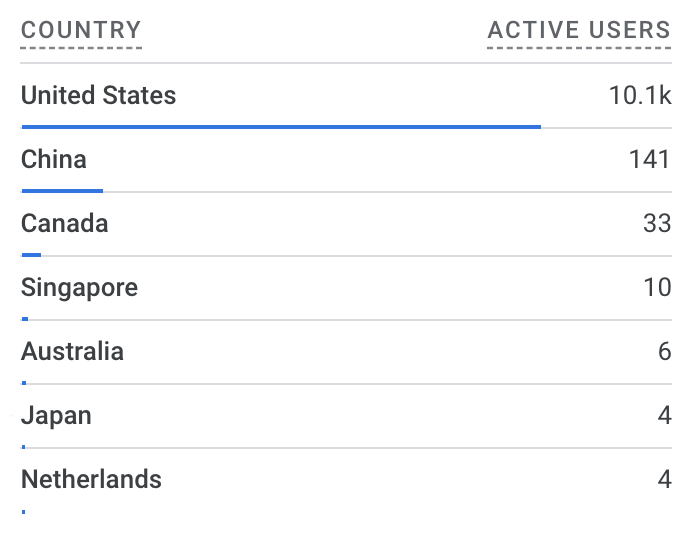Click the Netherlands country name

[x=91, y=480]
